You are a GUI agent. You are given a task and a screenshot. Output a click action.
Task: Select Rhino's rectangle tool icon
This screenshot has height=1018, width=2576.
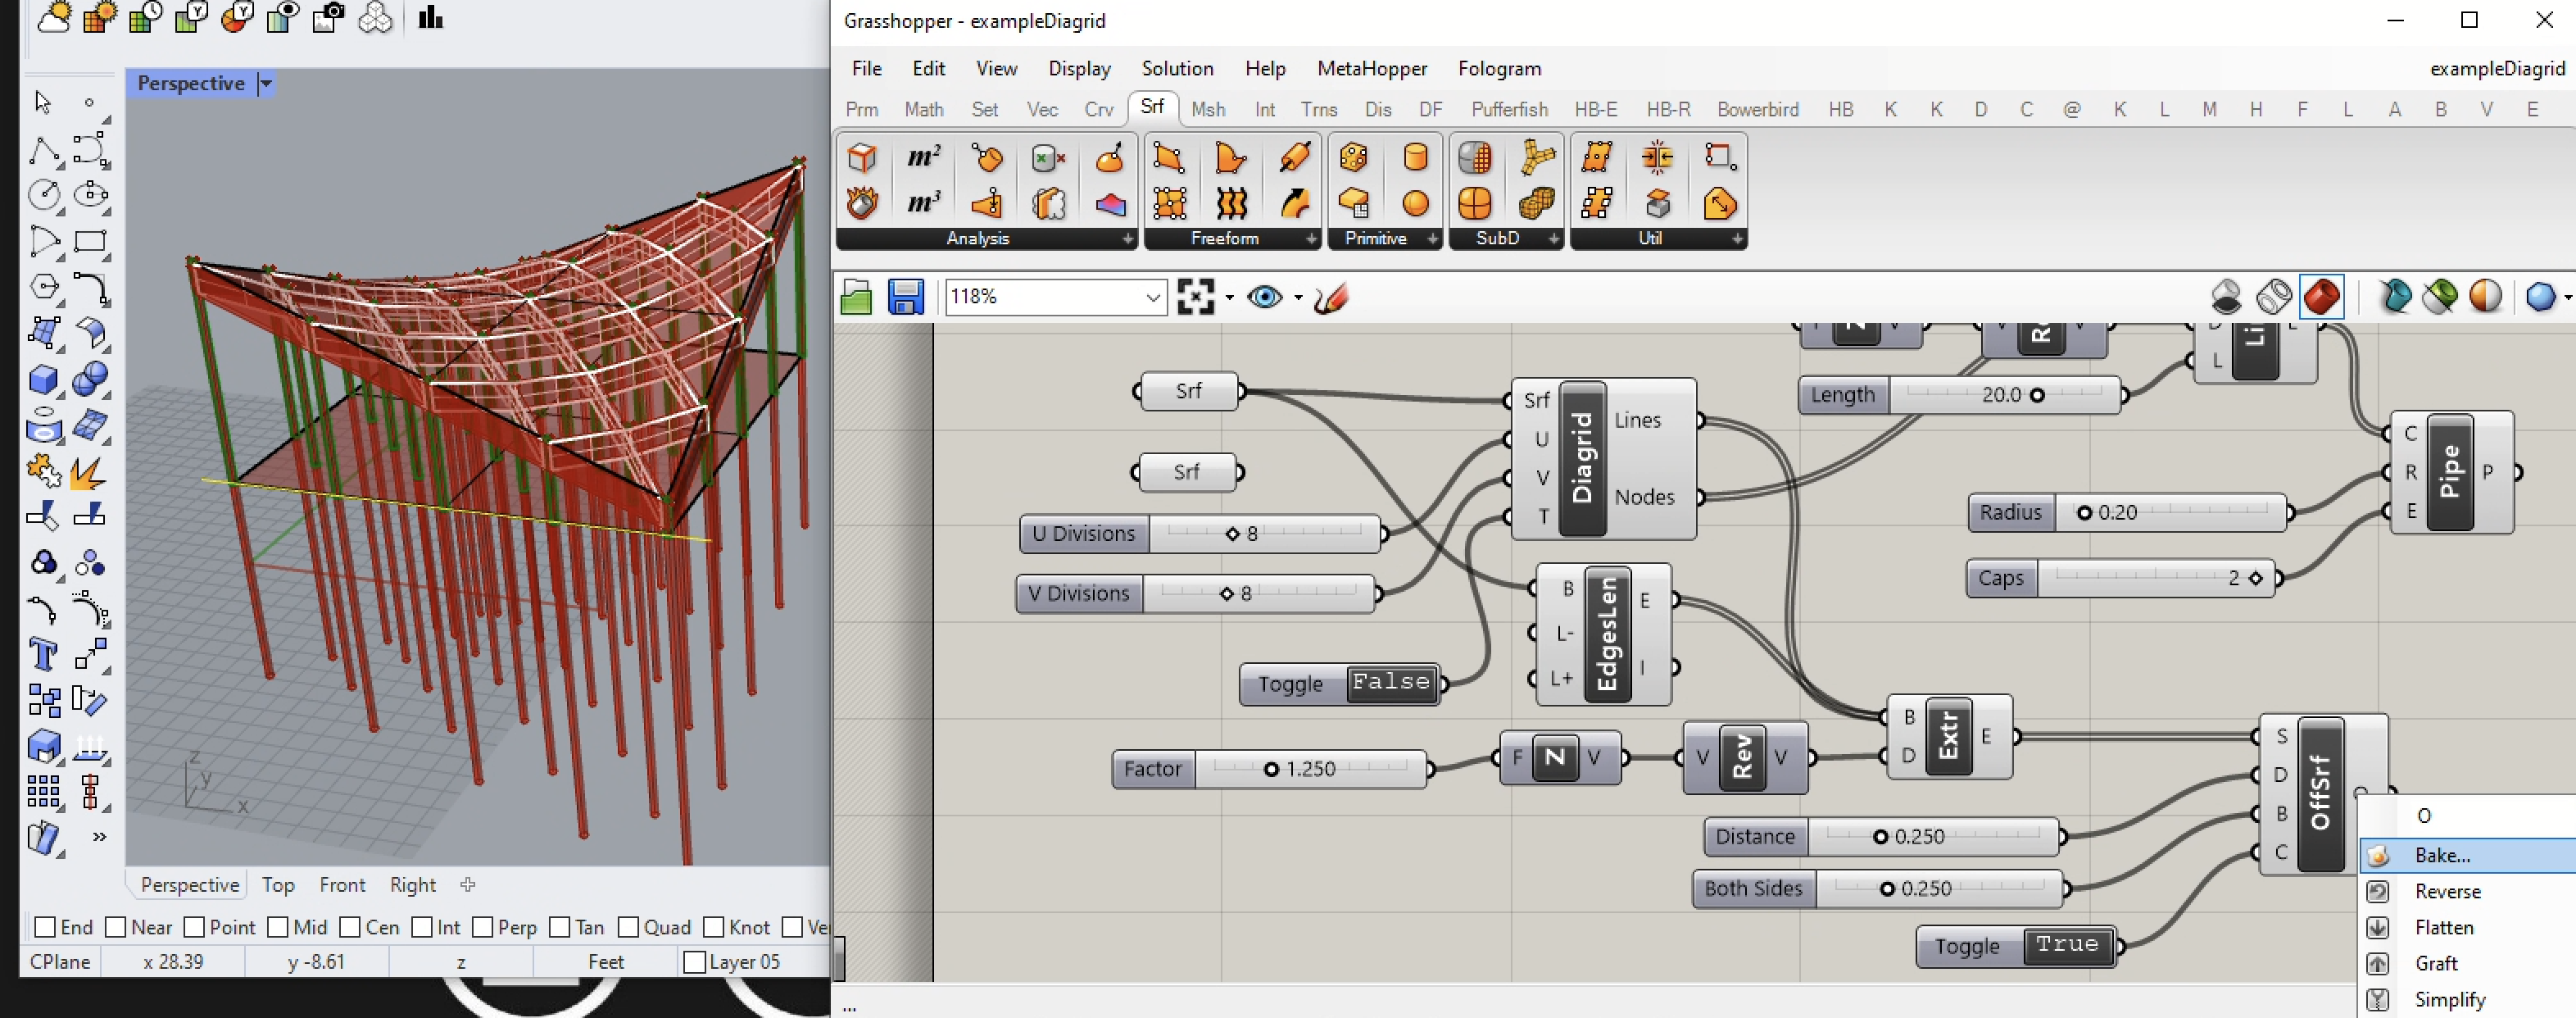[x=90, y=241]
